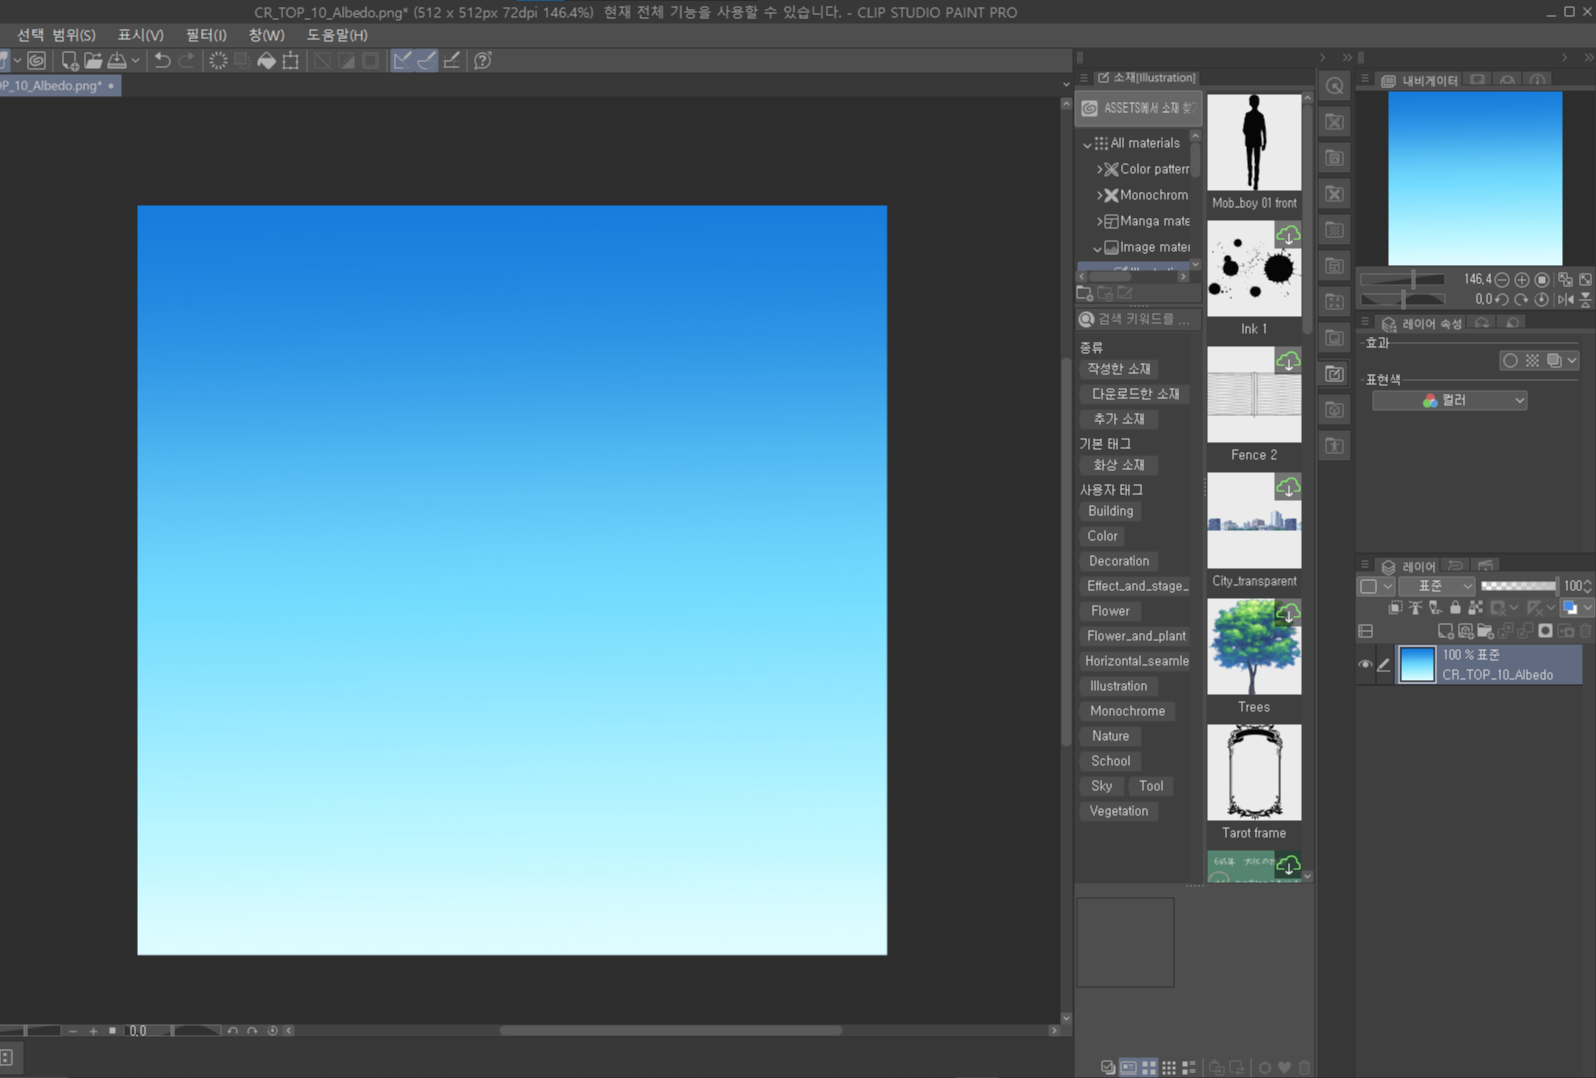Image resolution: width=1596 pixels, height=1078 pixels.
Task: Expand the Color pattern folder
Action: (1099, 170)
